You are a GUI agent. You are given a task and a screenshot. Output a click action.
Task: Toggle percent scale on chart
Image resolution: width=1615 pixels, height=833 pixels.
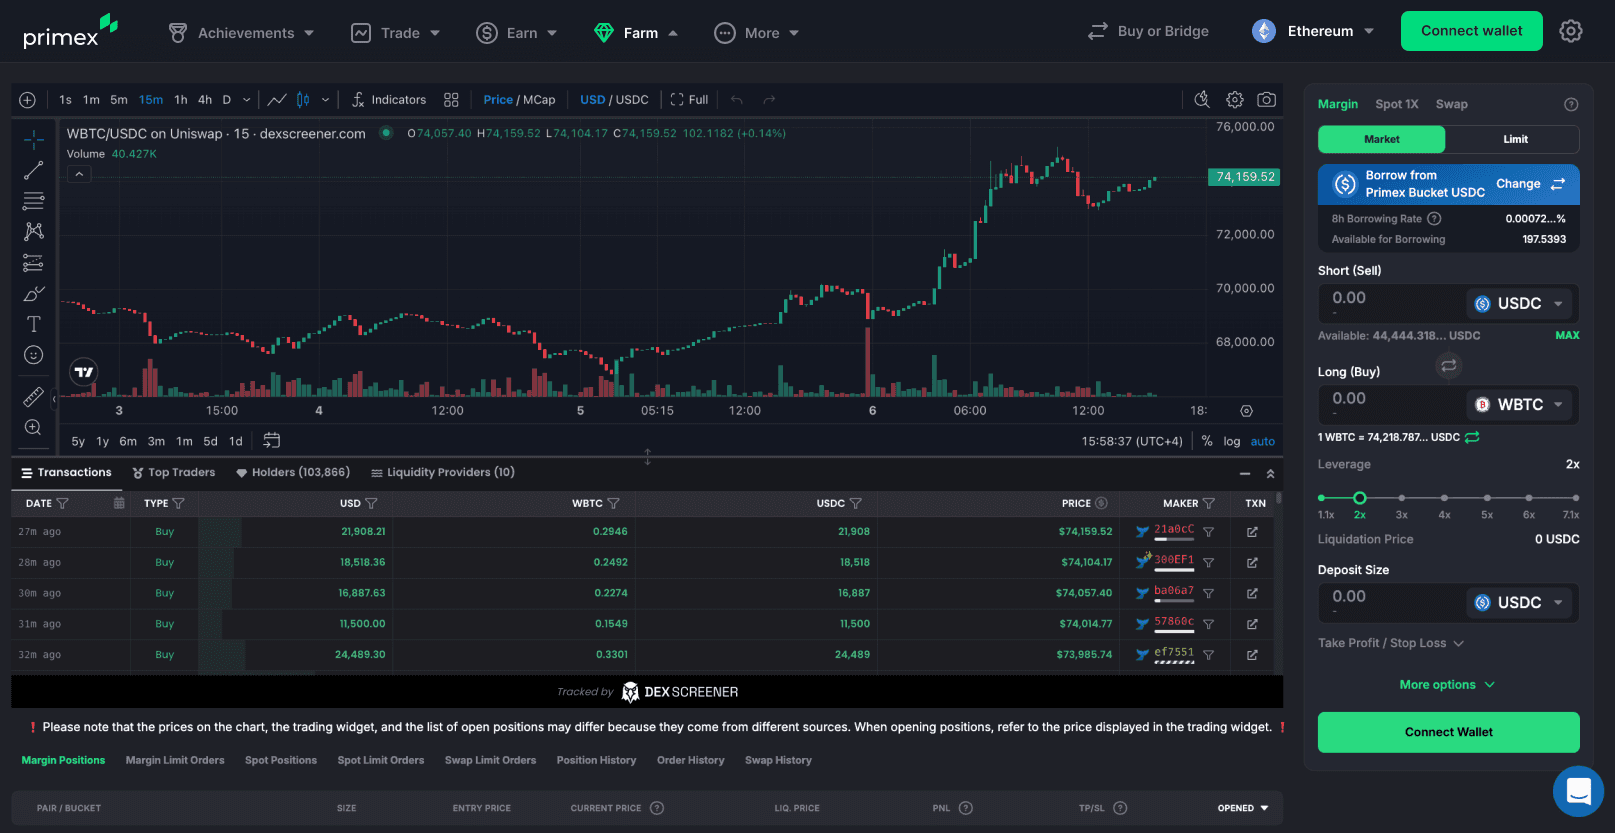(x=1207, y=441)
